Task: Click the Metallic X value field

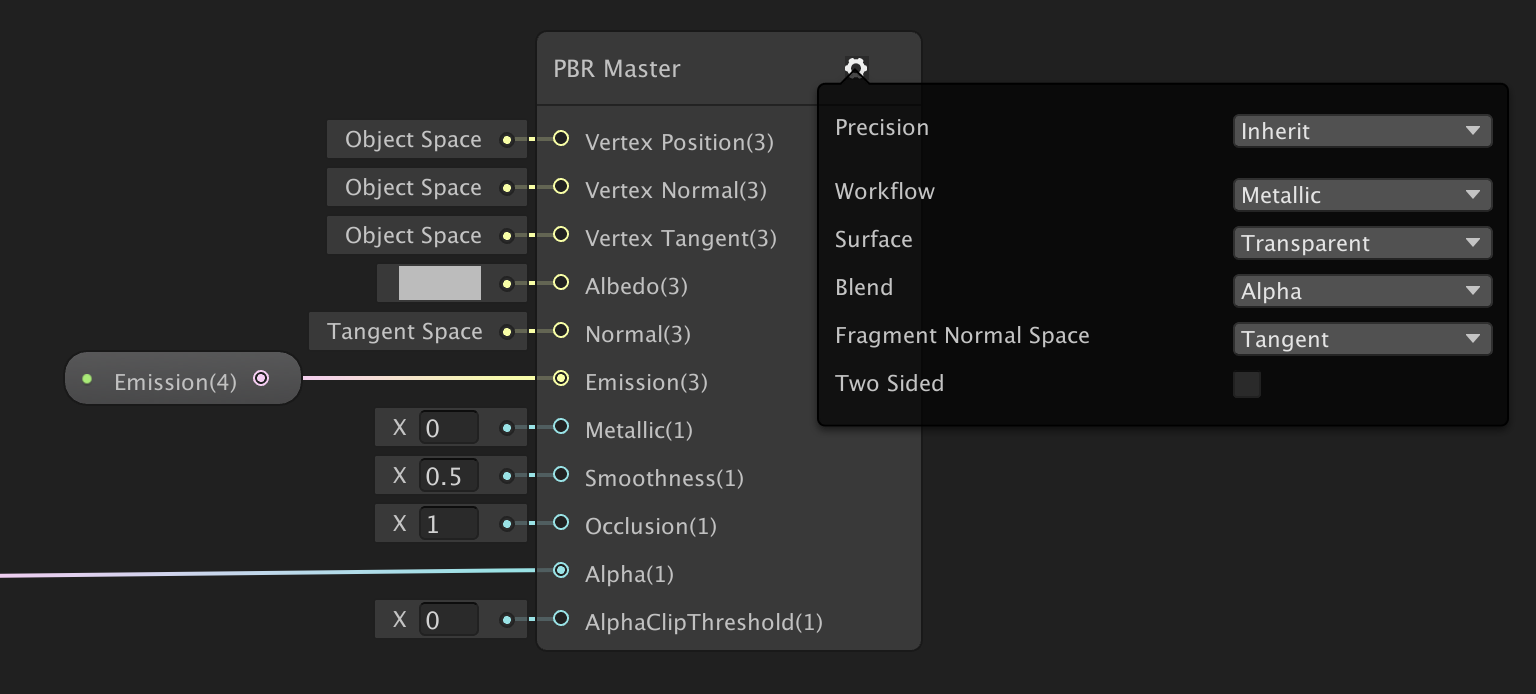Action: pos(448,429)
